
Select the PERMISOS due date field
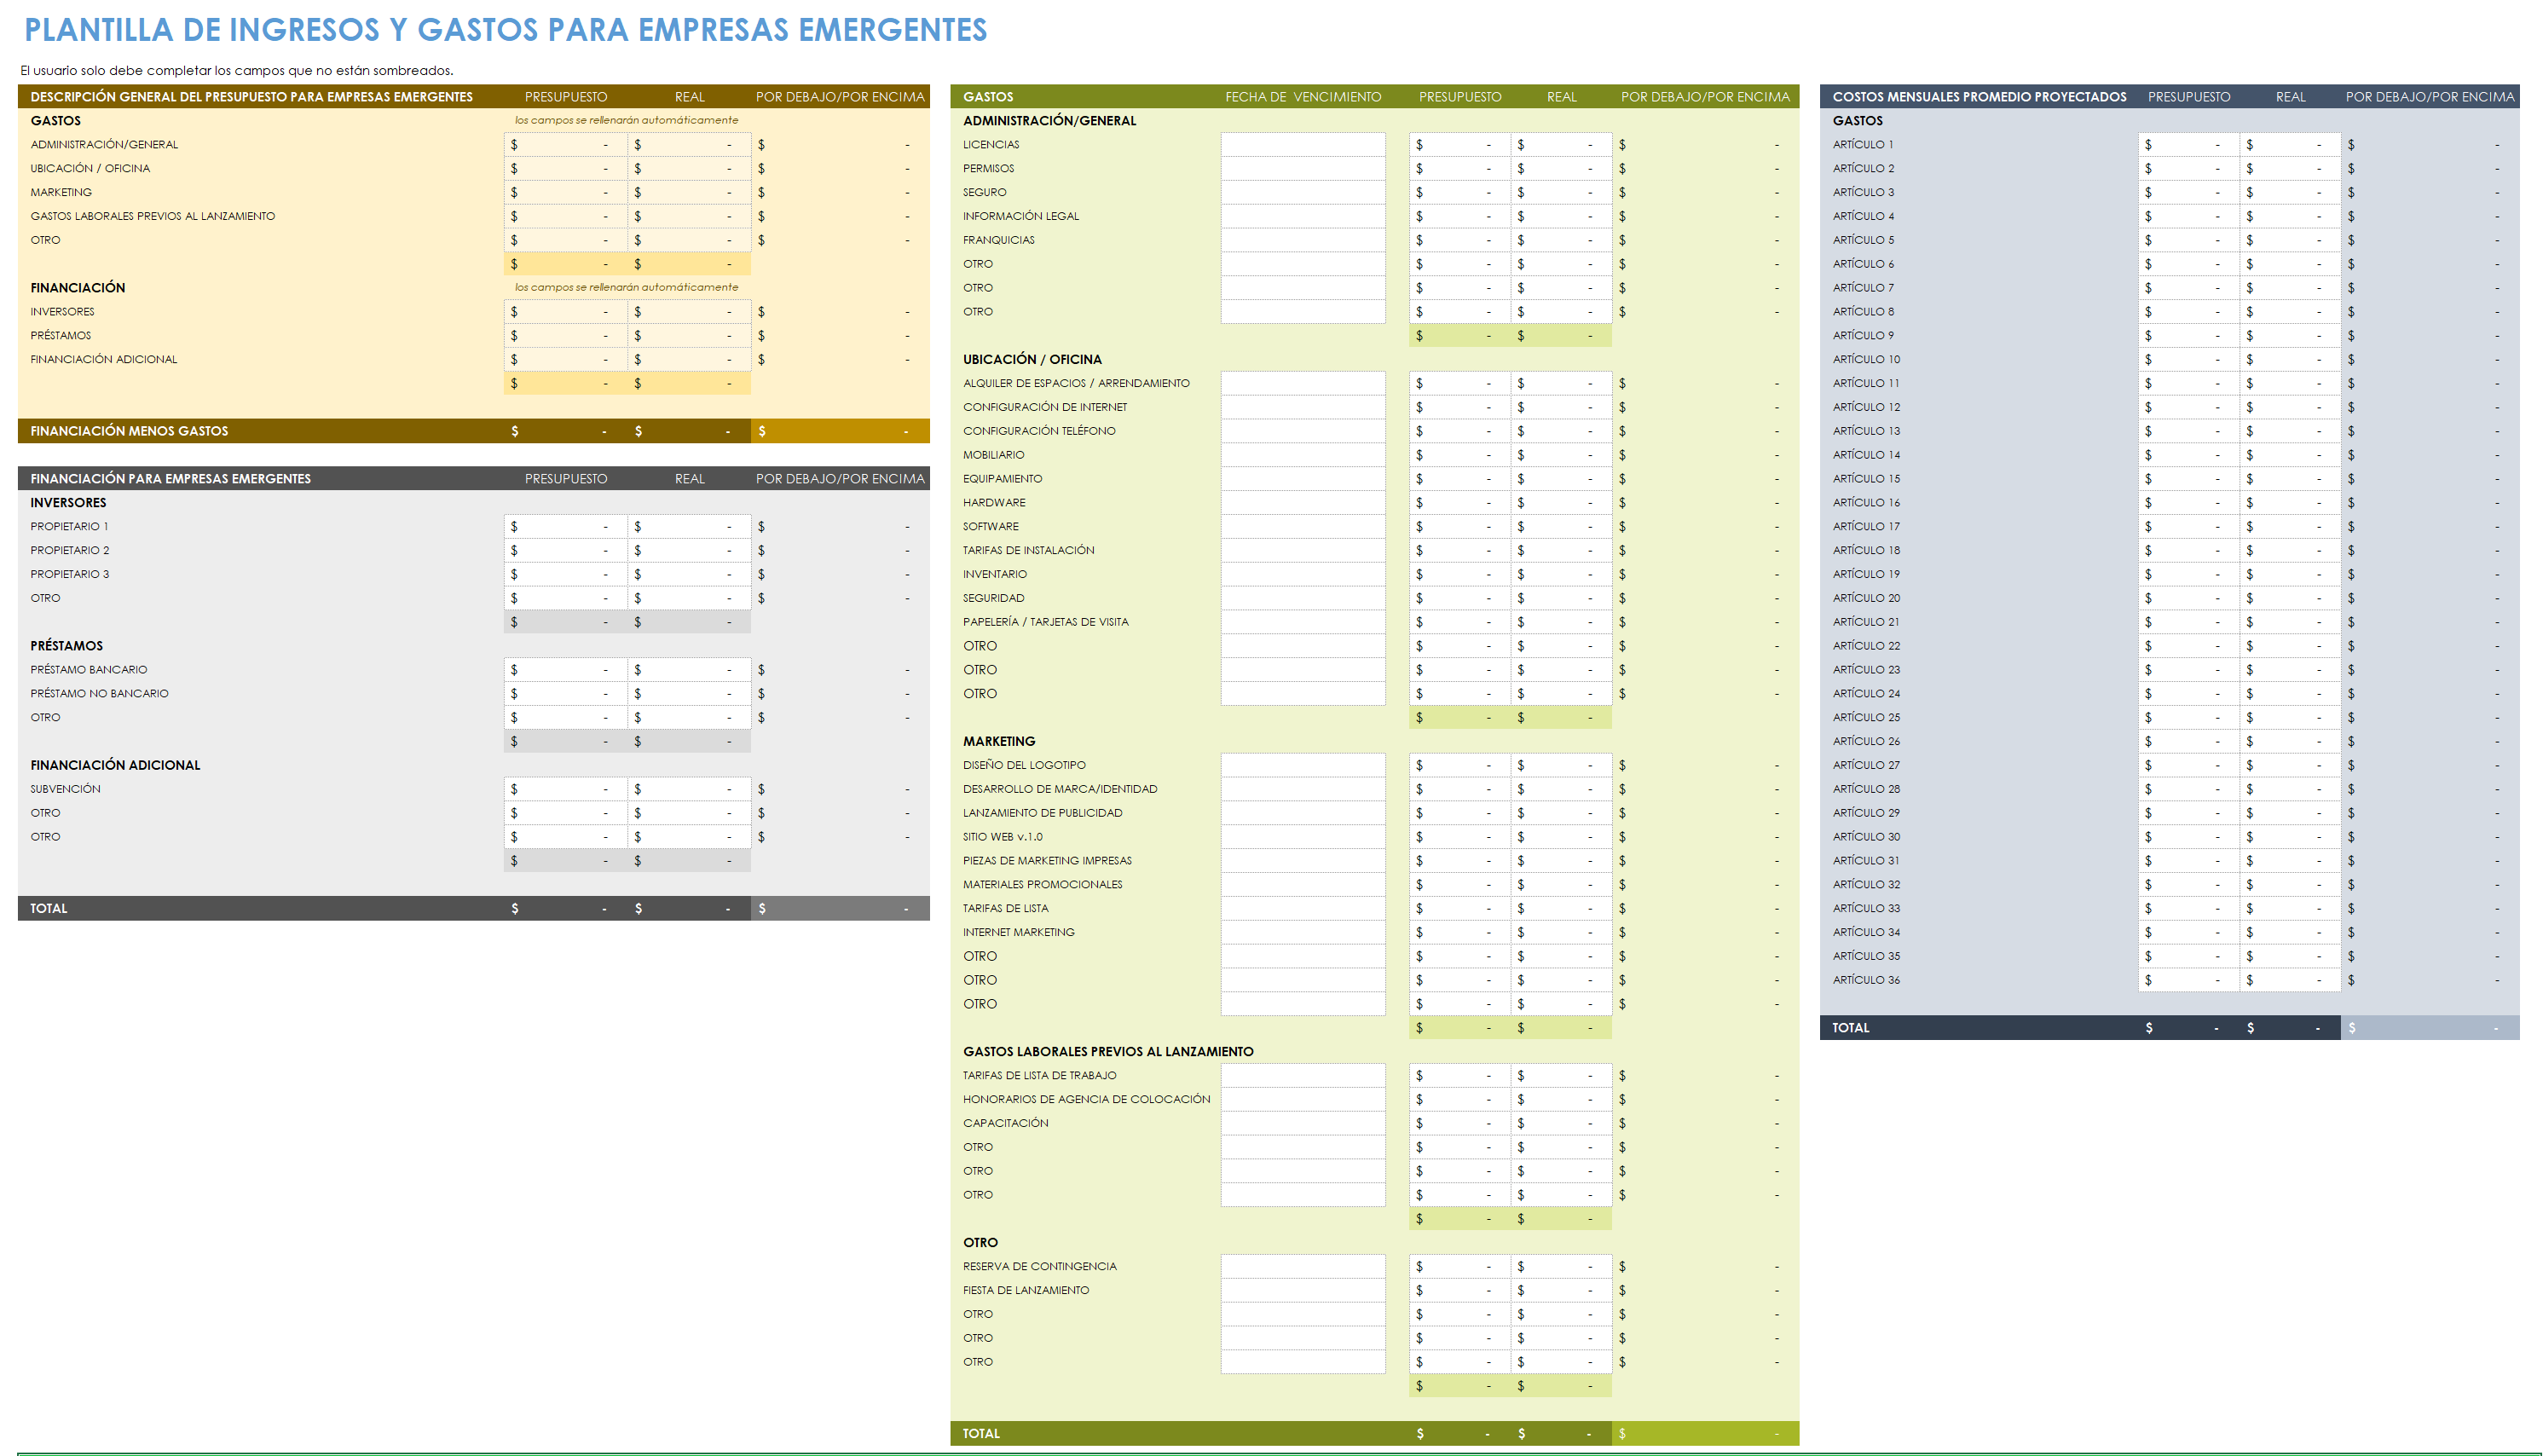(x=1302, y=169)
